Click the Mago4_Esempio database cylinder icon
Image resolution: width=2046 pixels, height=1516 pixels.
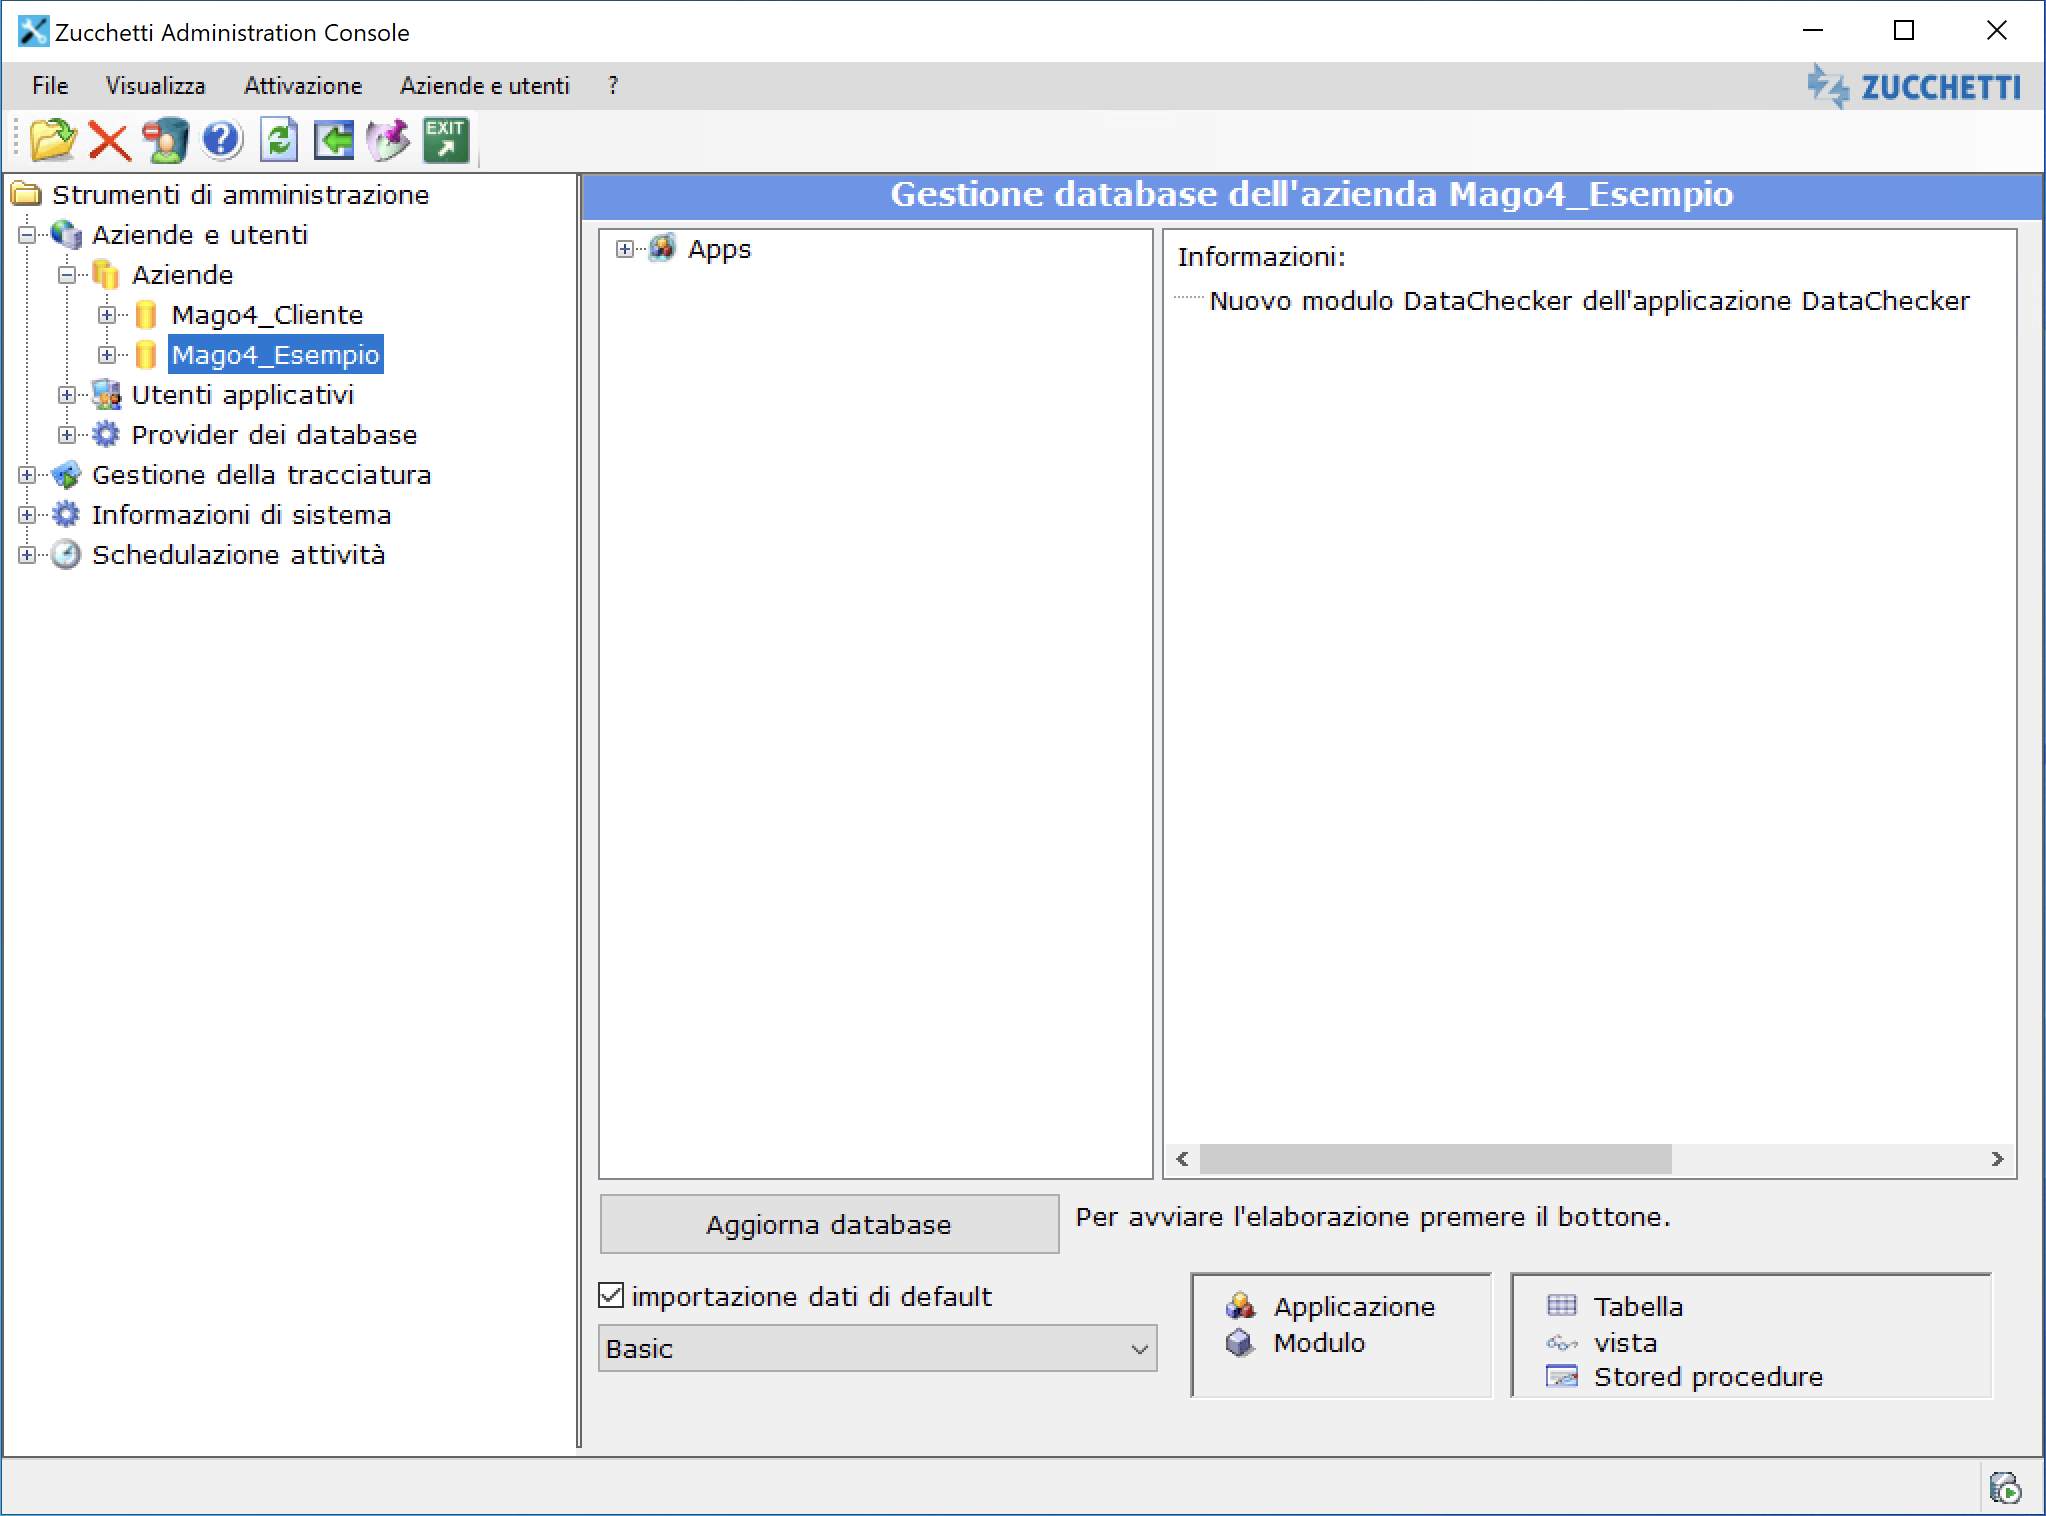pos(145,355)
